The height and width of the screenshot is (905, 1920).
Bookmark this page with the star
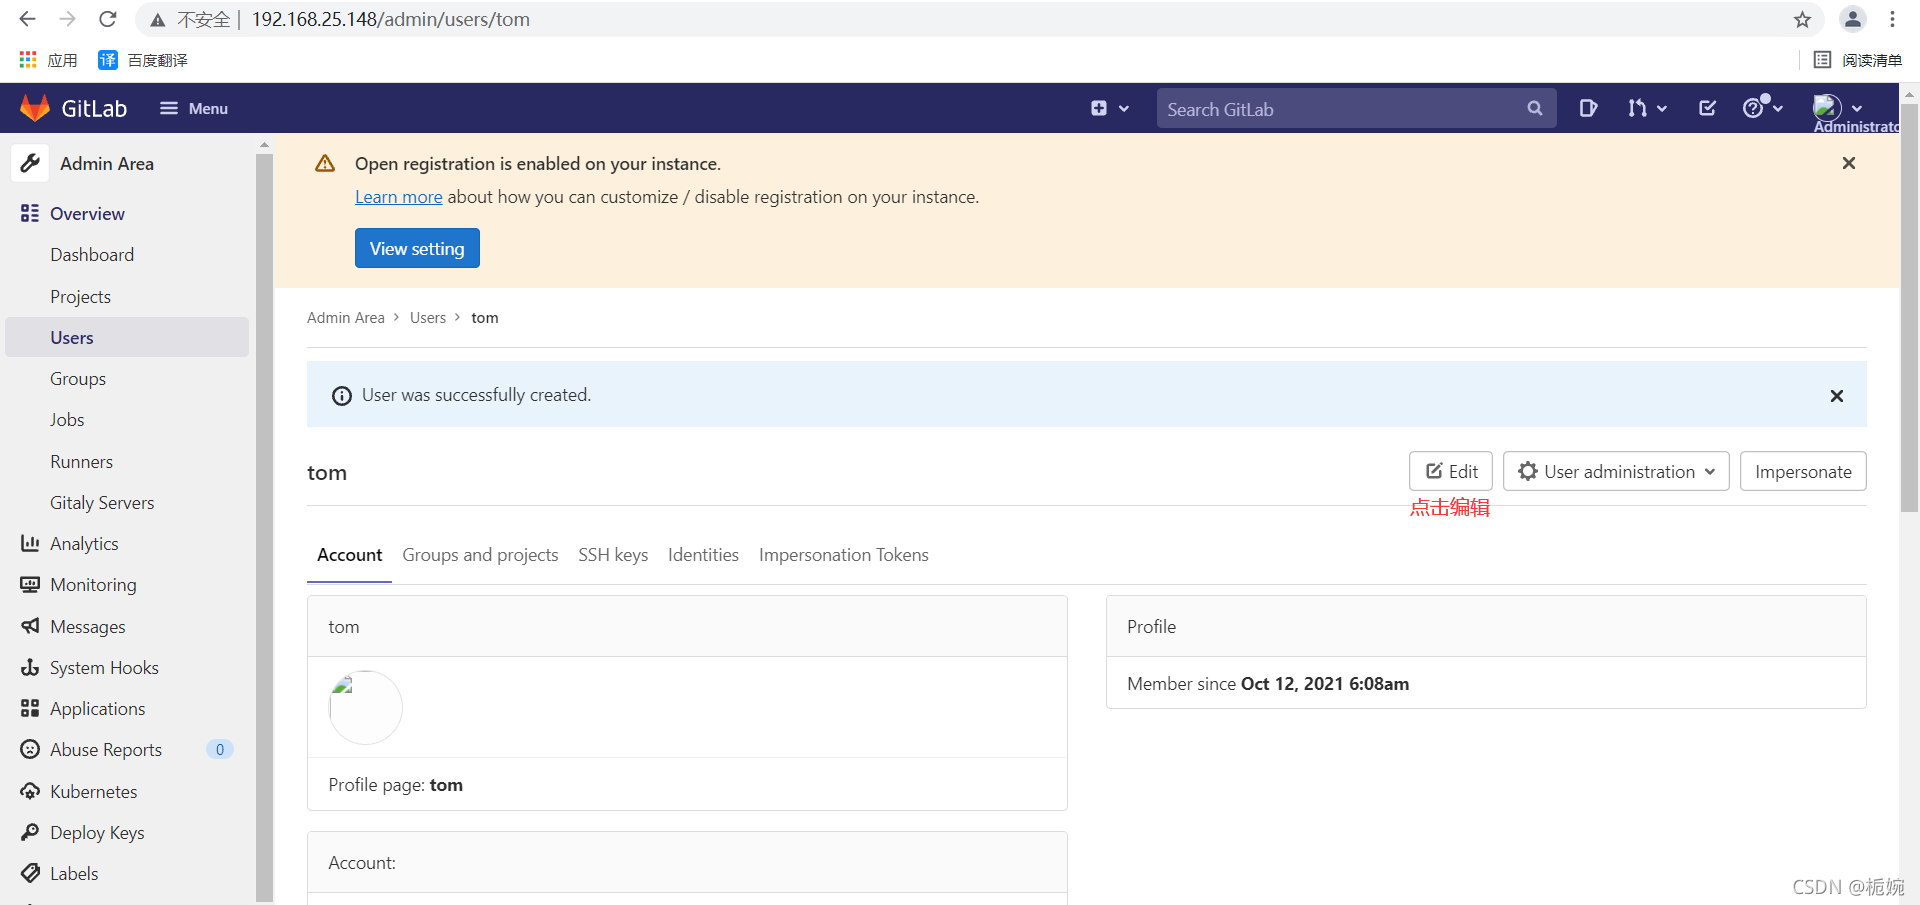[x=1802, y=19]
